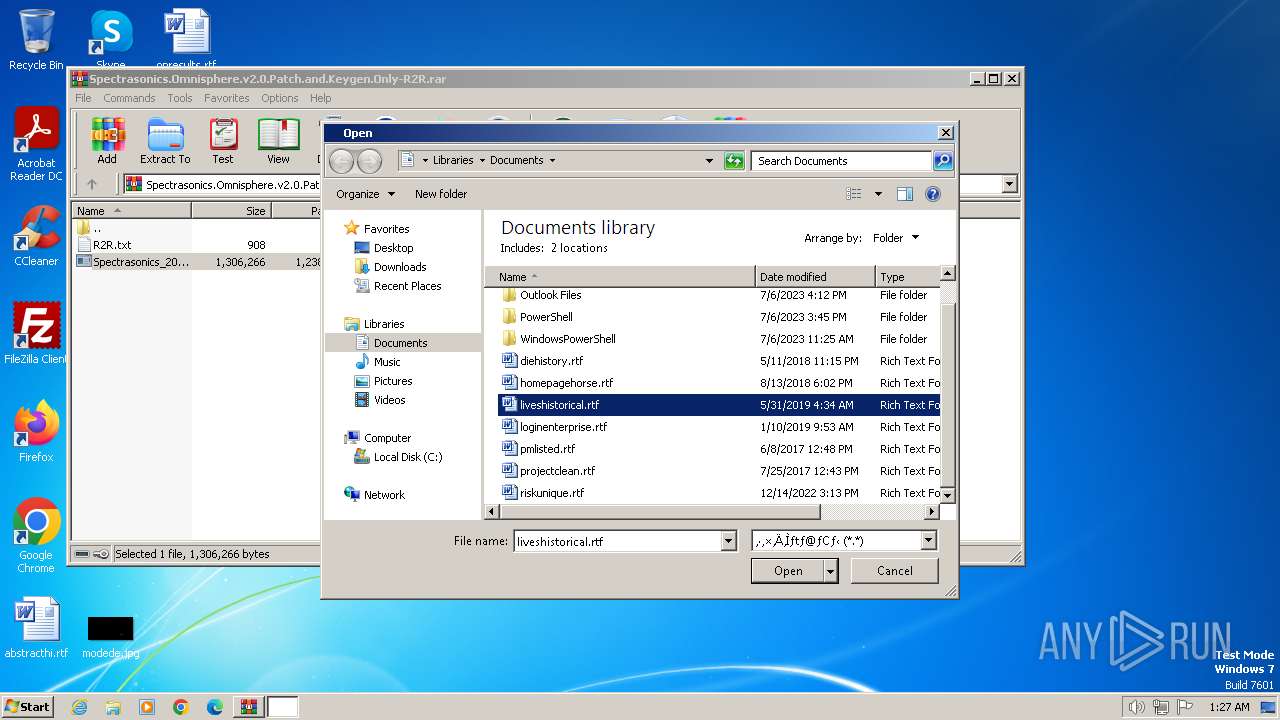The image size is (1280, 720).
Task: Open Recycle Bin desktop icon
Action: click(x=36, y=40)
